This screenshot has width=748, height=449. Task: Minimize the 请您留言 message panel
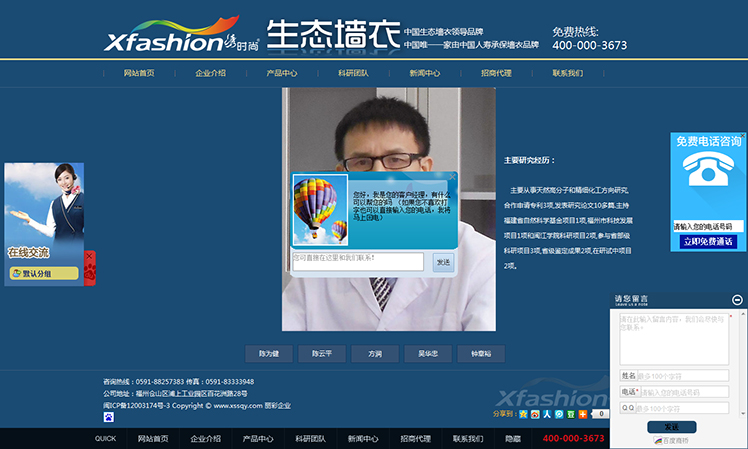click(x=737, y=300)
